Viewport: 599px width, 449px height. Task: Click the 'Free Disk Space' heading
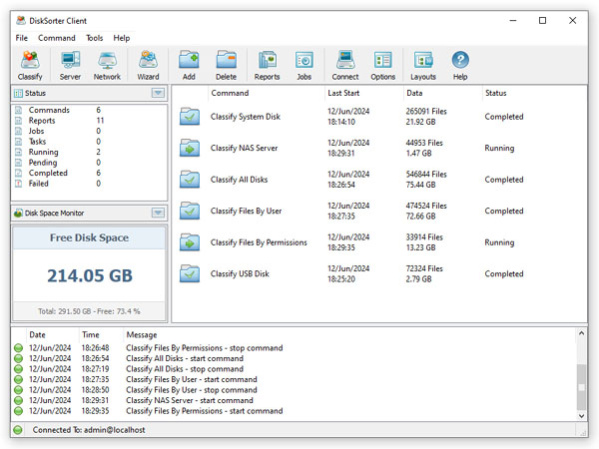pyautogui.click(x=89, y=237)
